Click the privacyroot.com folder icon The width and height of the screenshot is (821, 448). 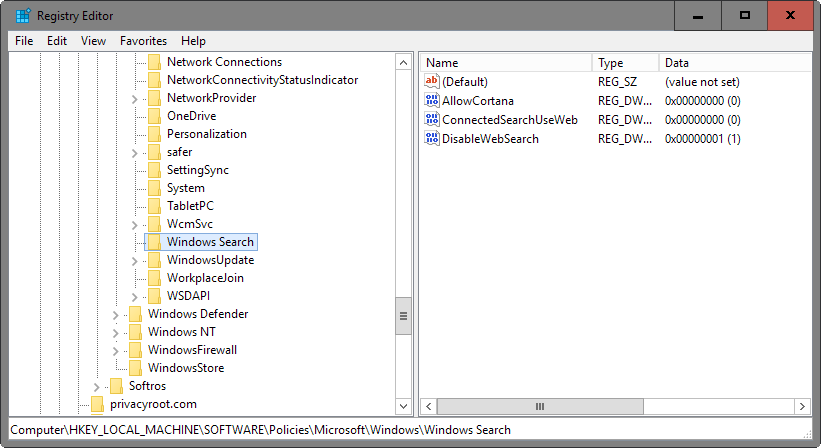(97, 404)
